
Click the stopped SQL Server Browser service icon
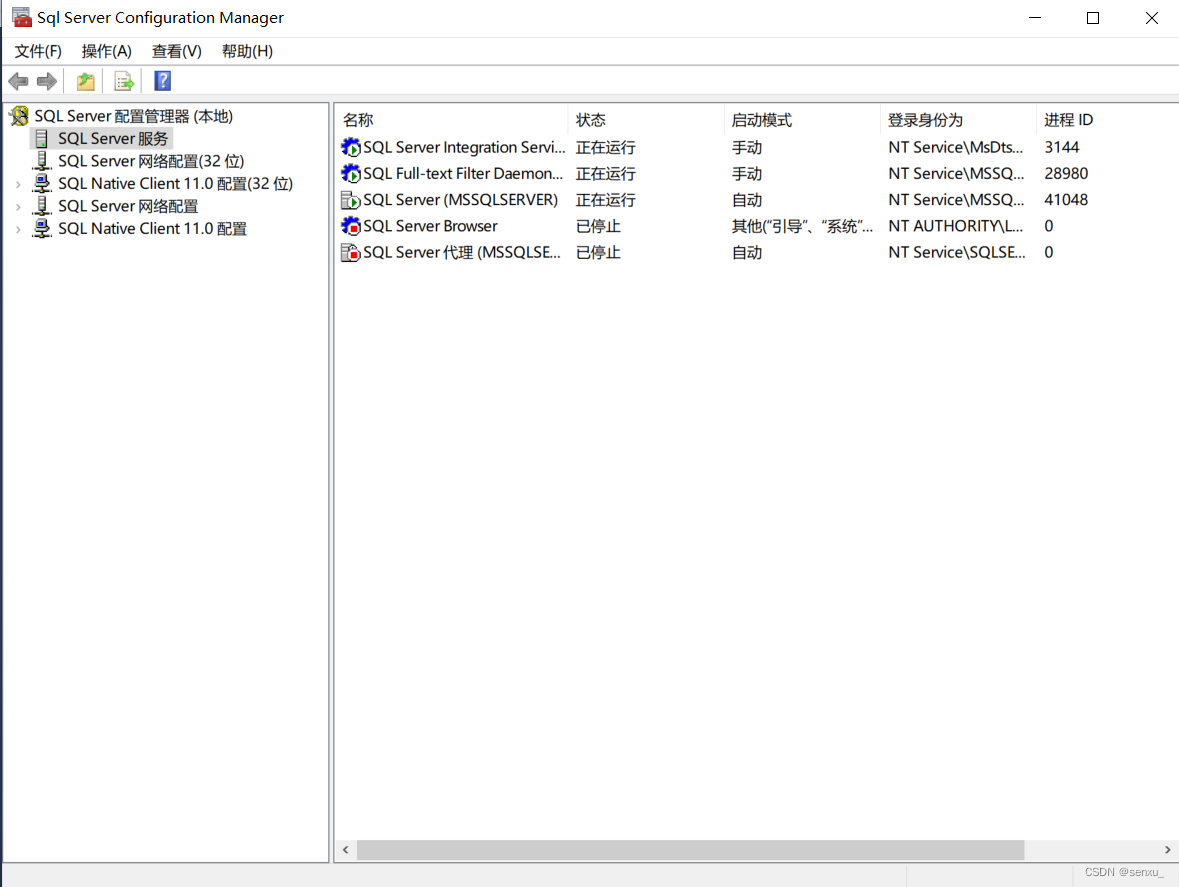[350, 226]
